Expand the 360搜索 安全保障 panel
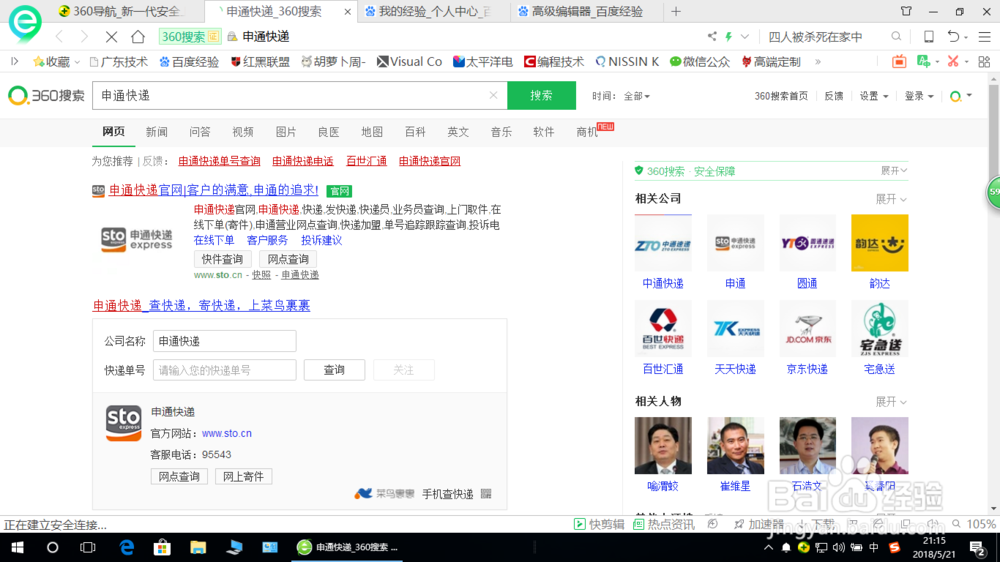The width and height of the screenshot is (1000, 562). [x=894, y=170]
